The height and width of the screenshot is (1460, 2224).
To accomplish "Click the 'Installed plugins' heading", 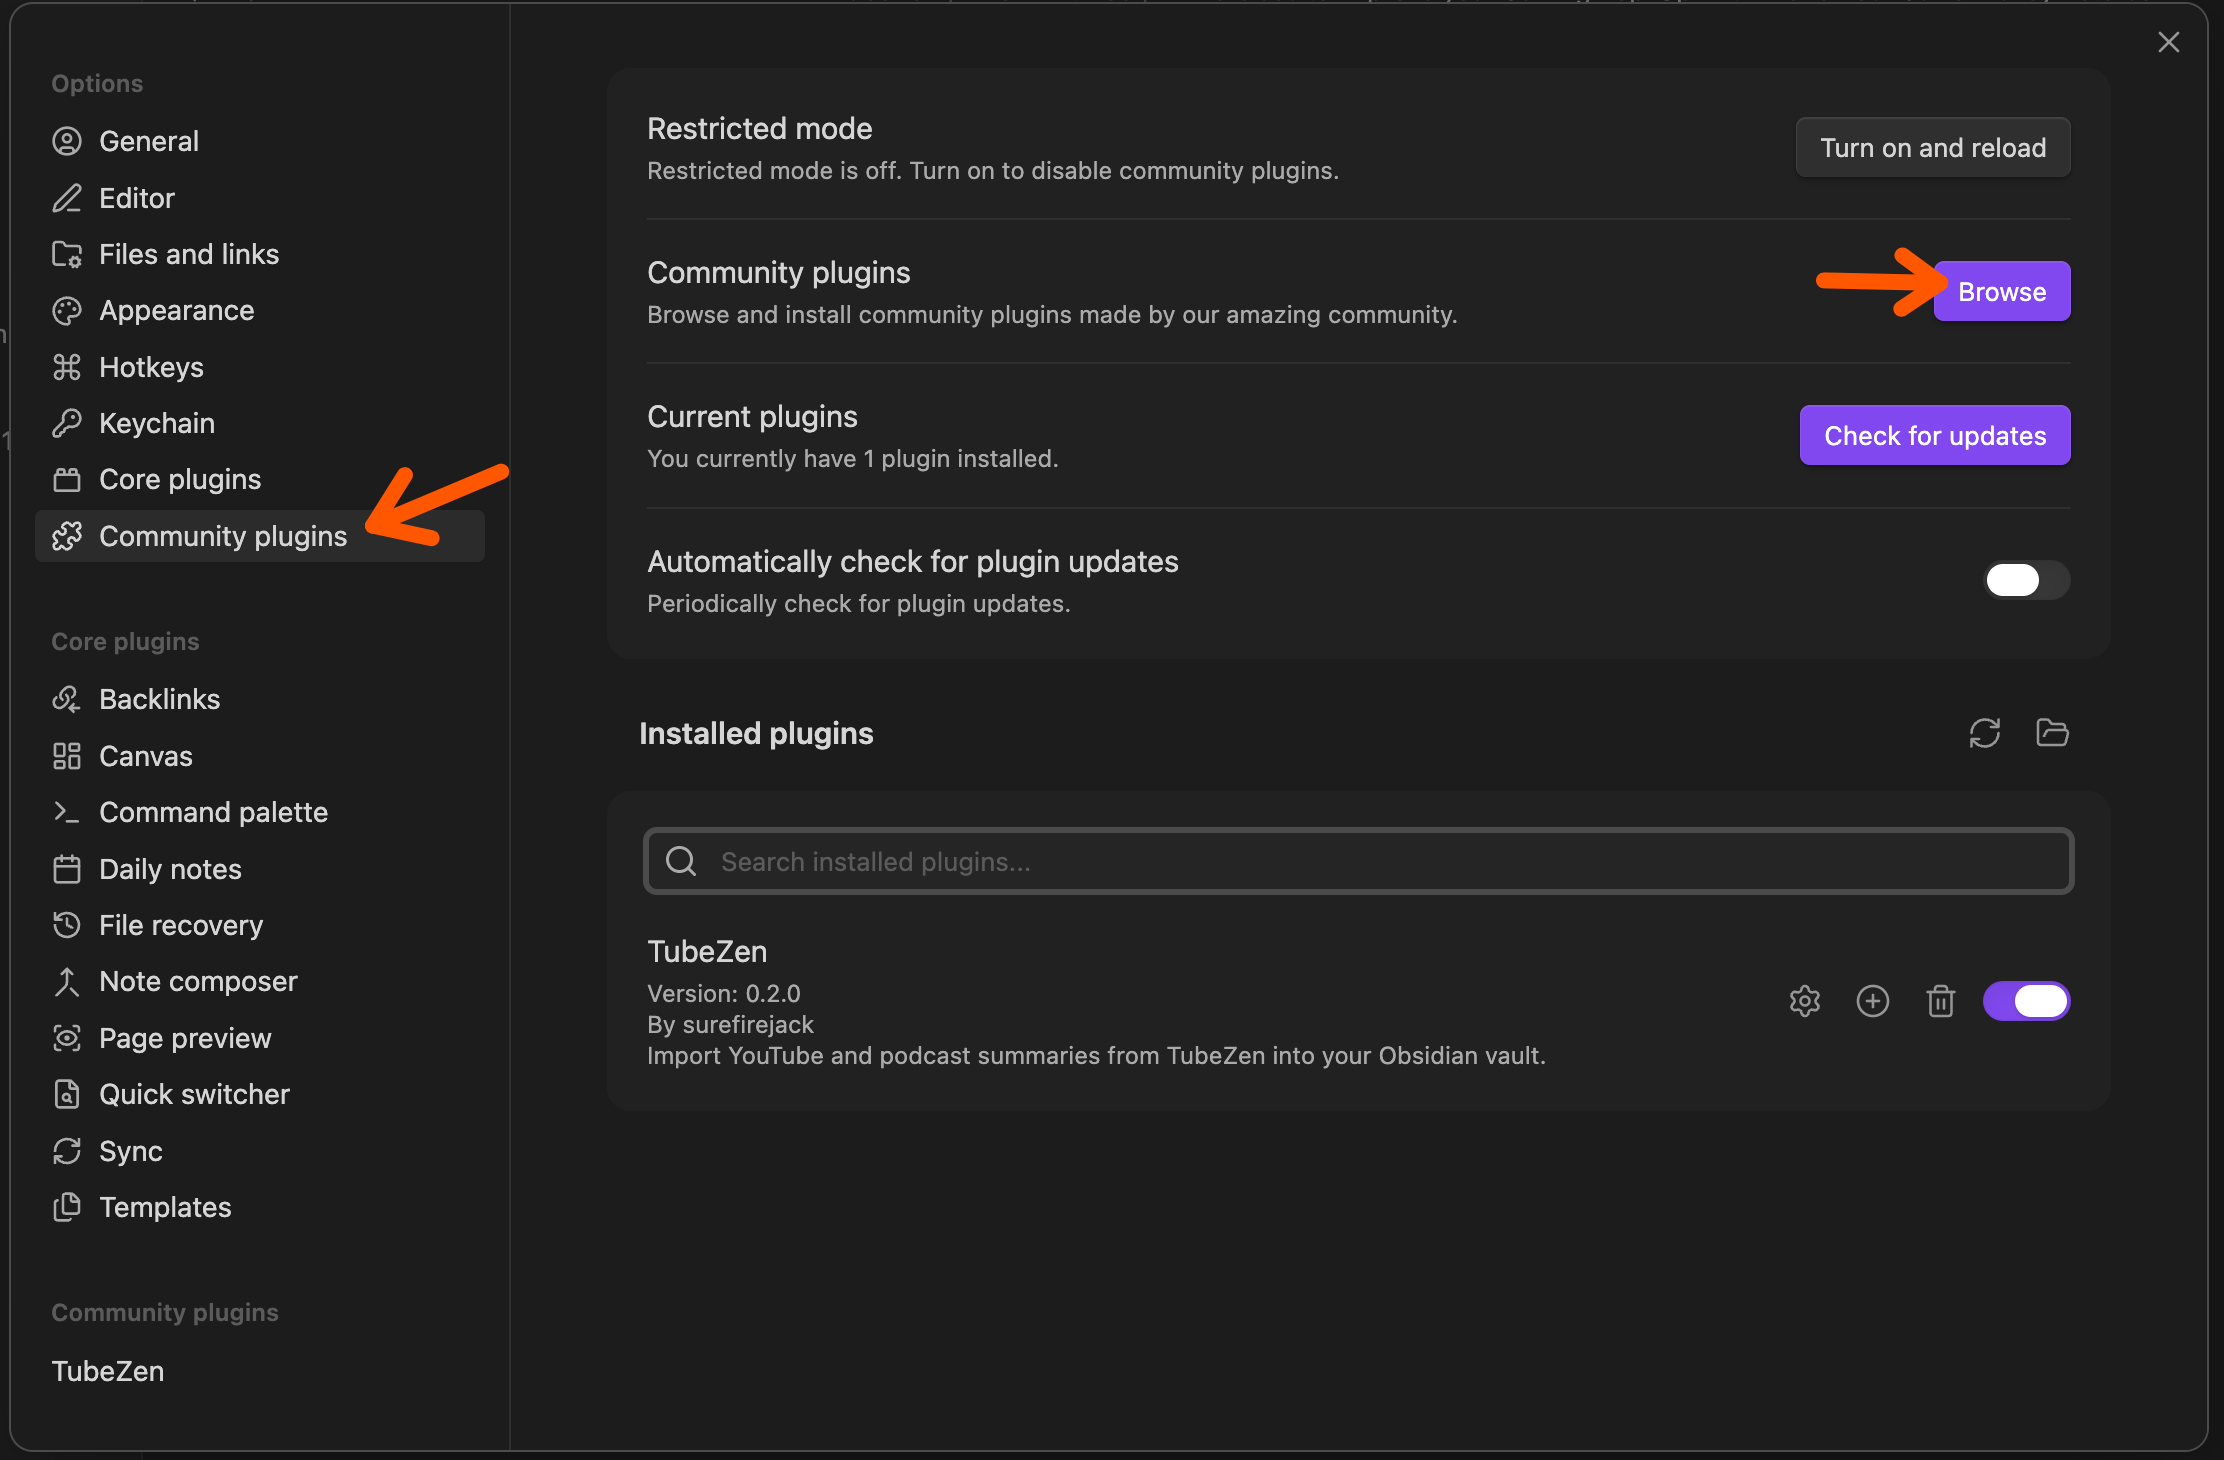I will click(756, 733).
